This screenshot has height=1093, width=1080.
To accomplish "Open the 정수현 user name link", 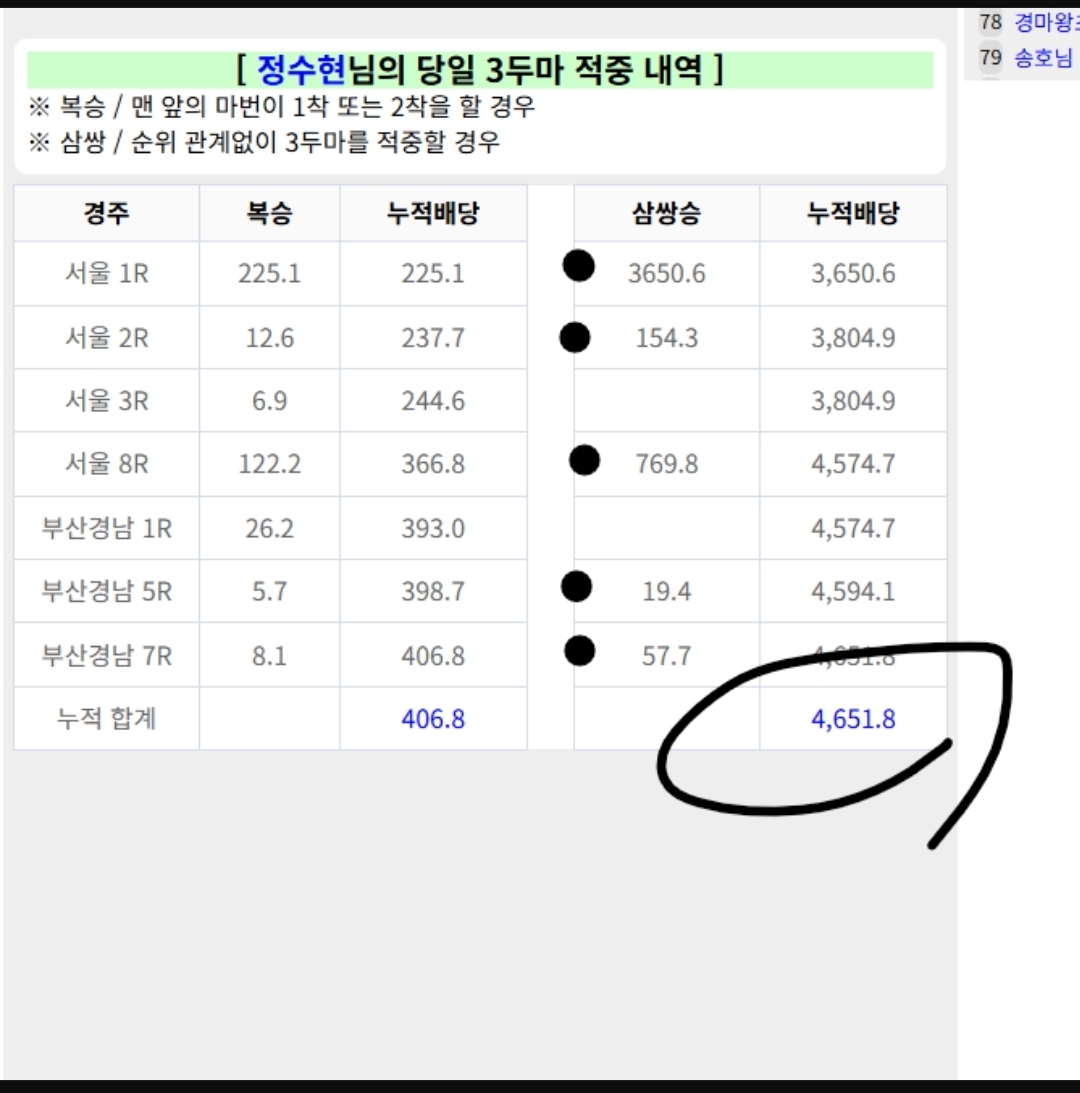I will tap(301, 71).
